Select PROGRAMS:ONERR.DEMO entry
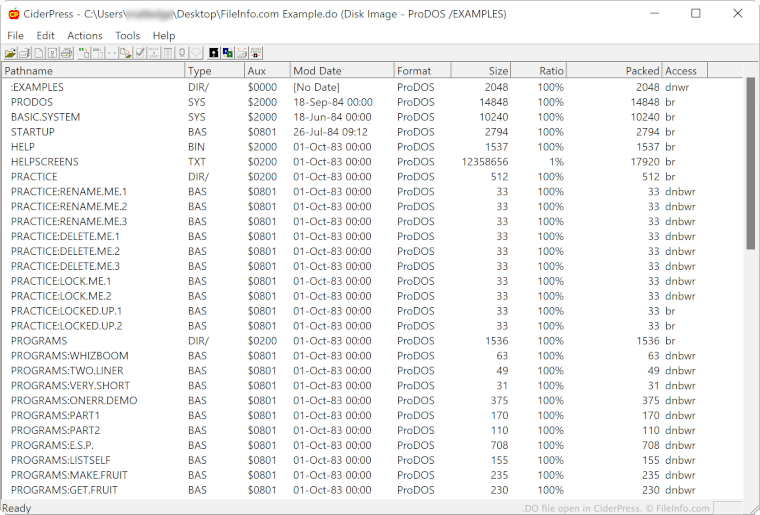This screenshot has height=515, width=760. point(372,401)
